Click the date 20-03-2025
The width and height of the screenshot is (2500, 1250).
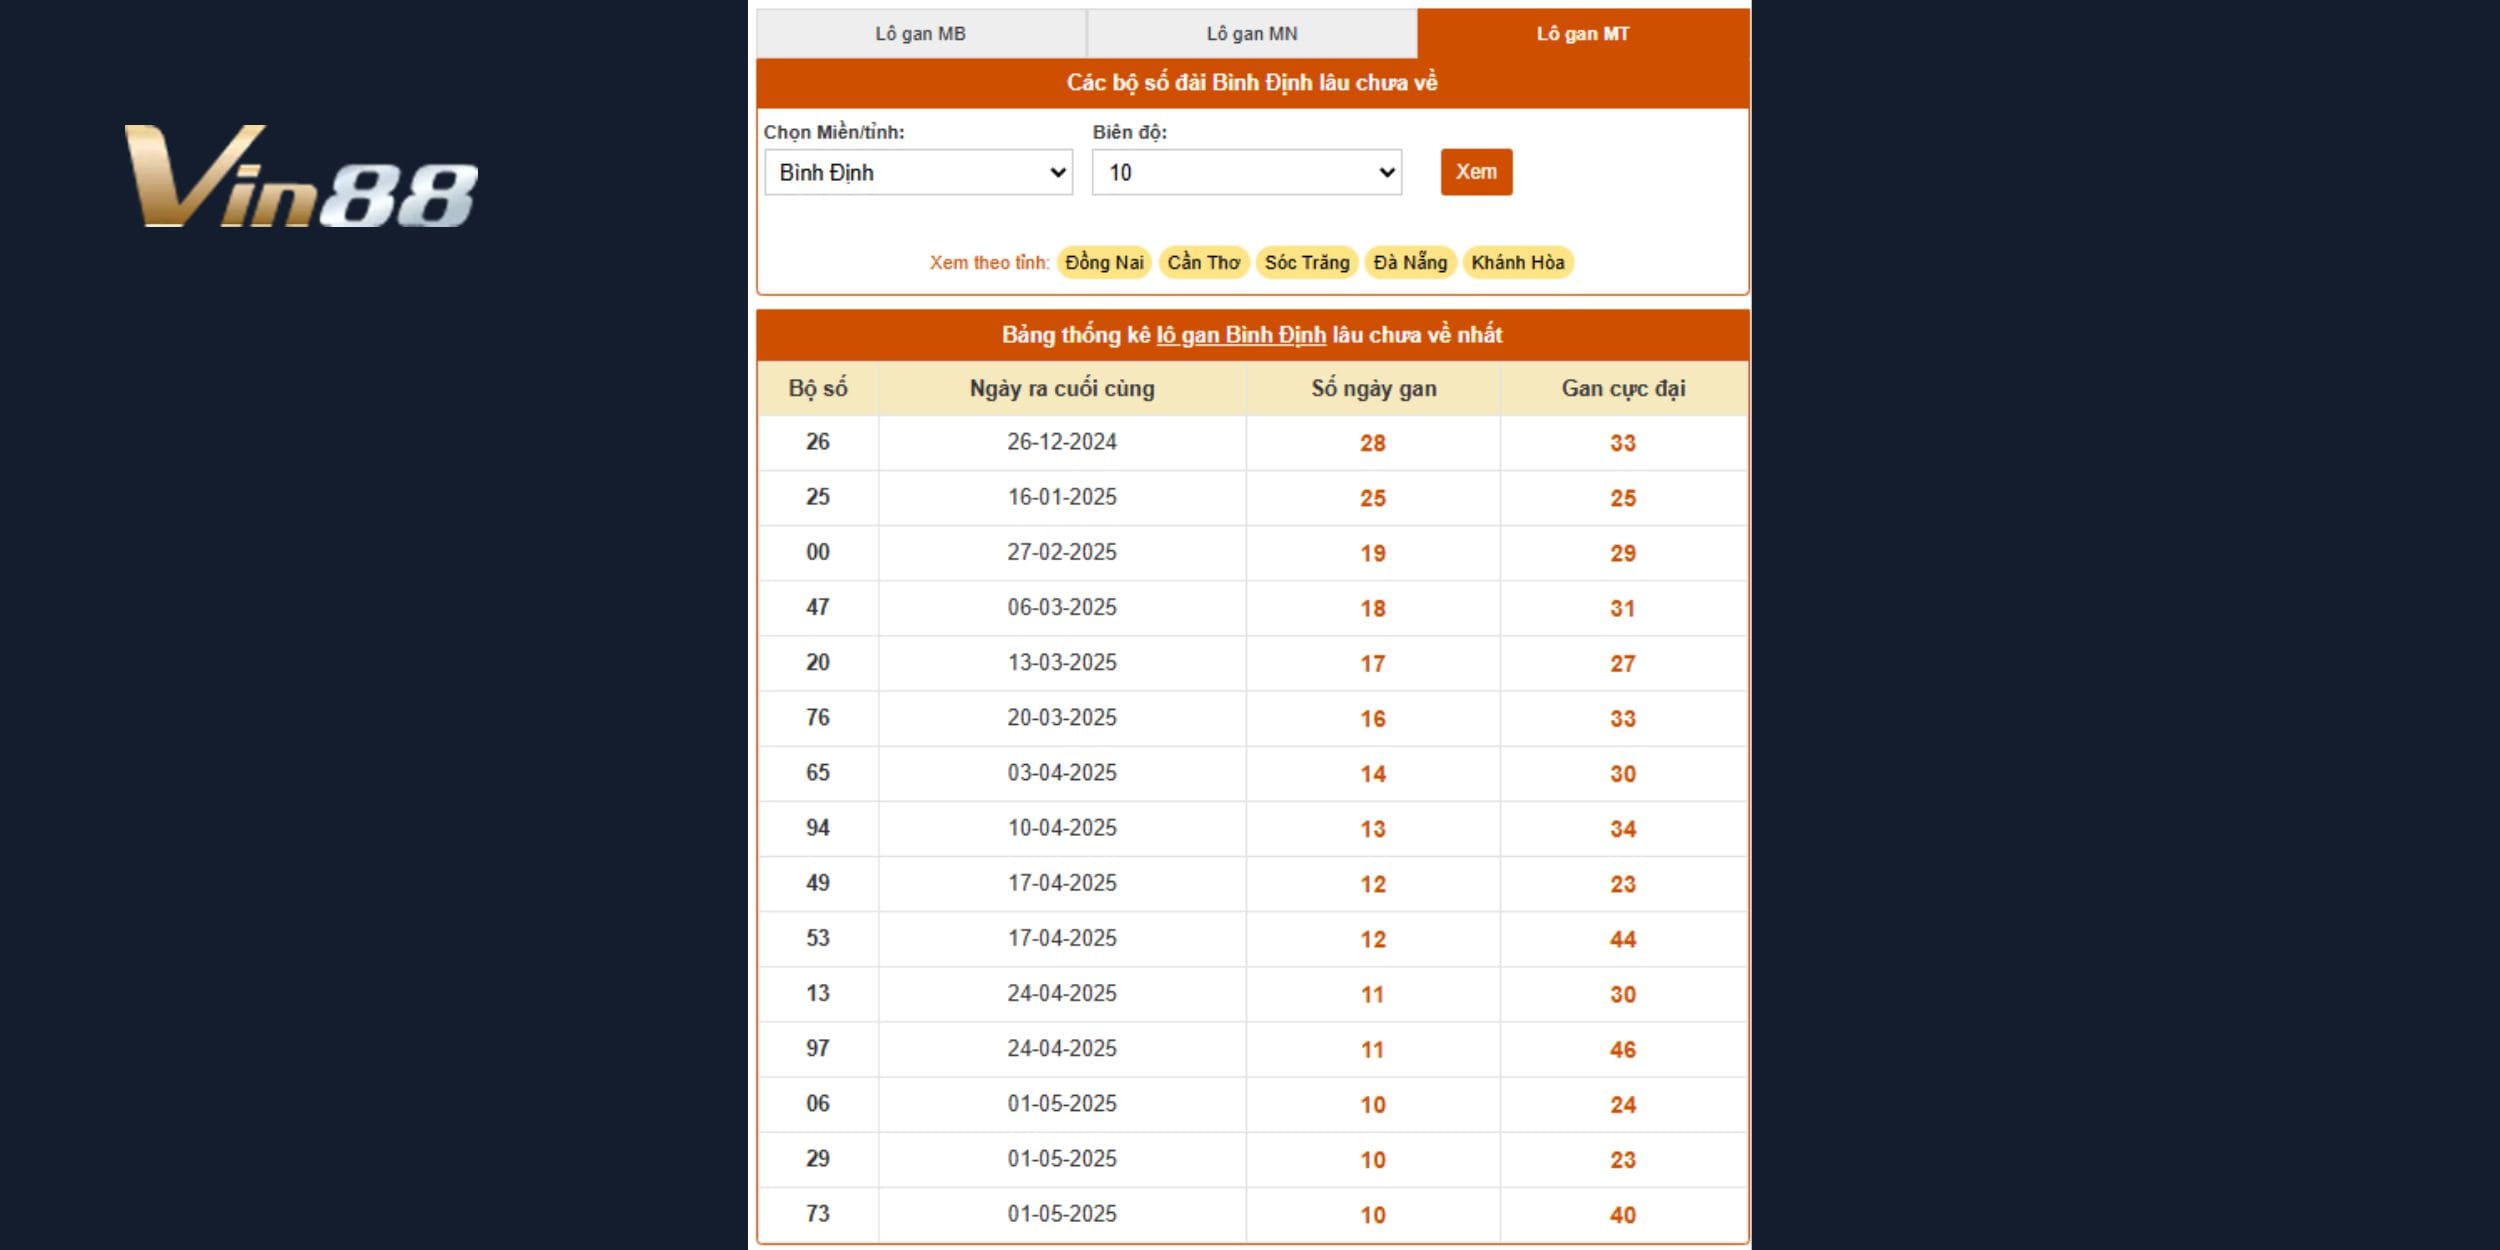pyautogui.click(x=1062, y=717)
